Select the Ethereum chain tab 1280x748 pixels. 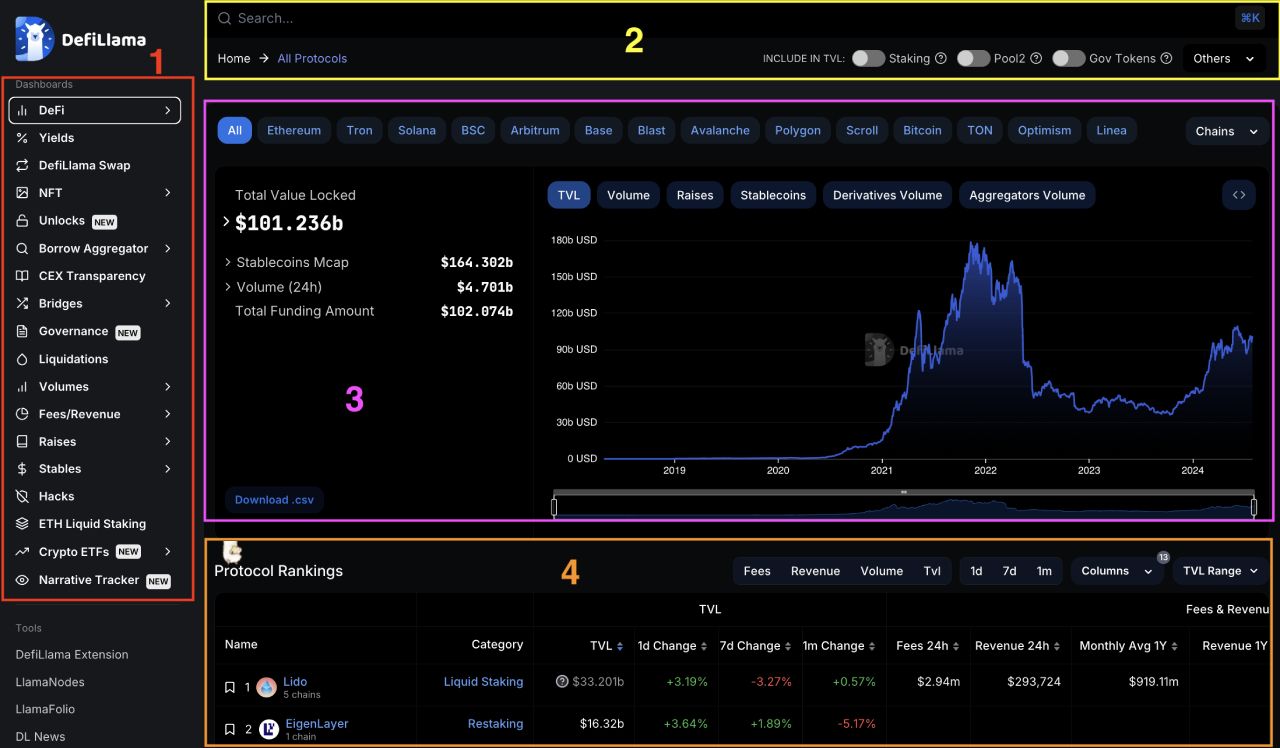click(294, 130)
